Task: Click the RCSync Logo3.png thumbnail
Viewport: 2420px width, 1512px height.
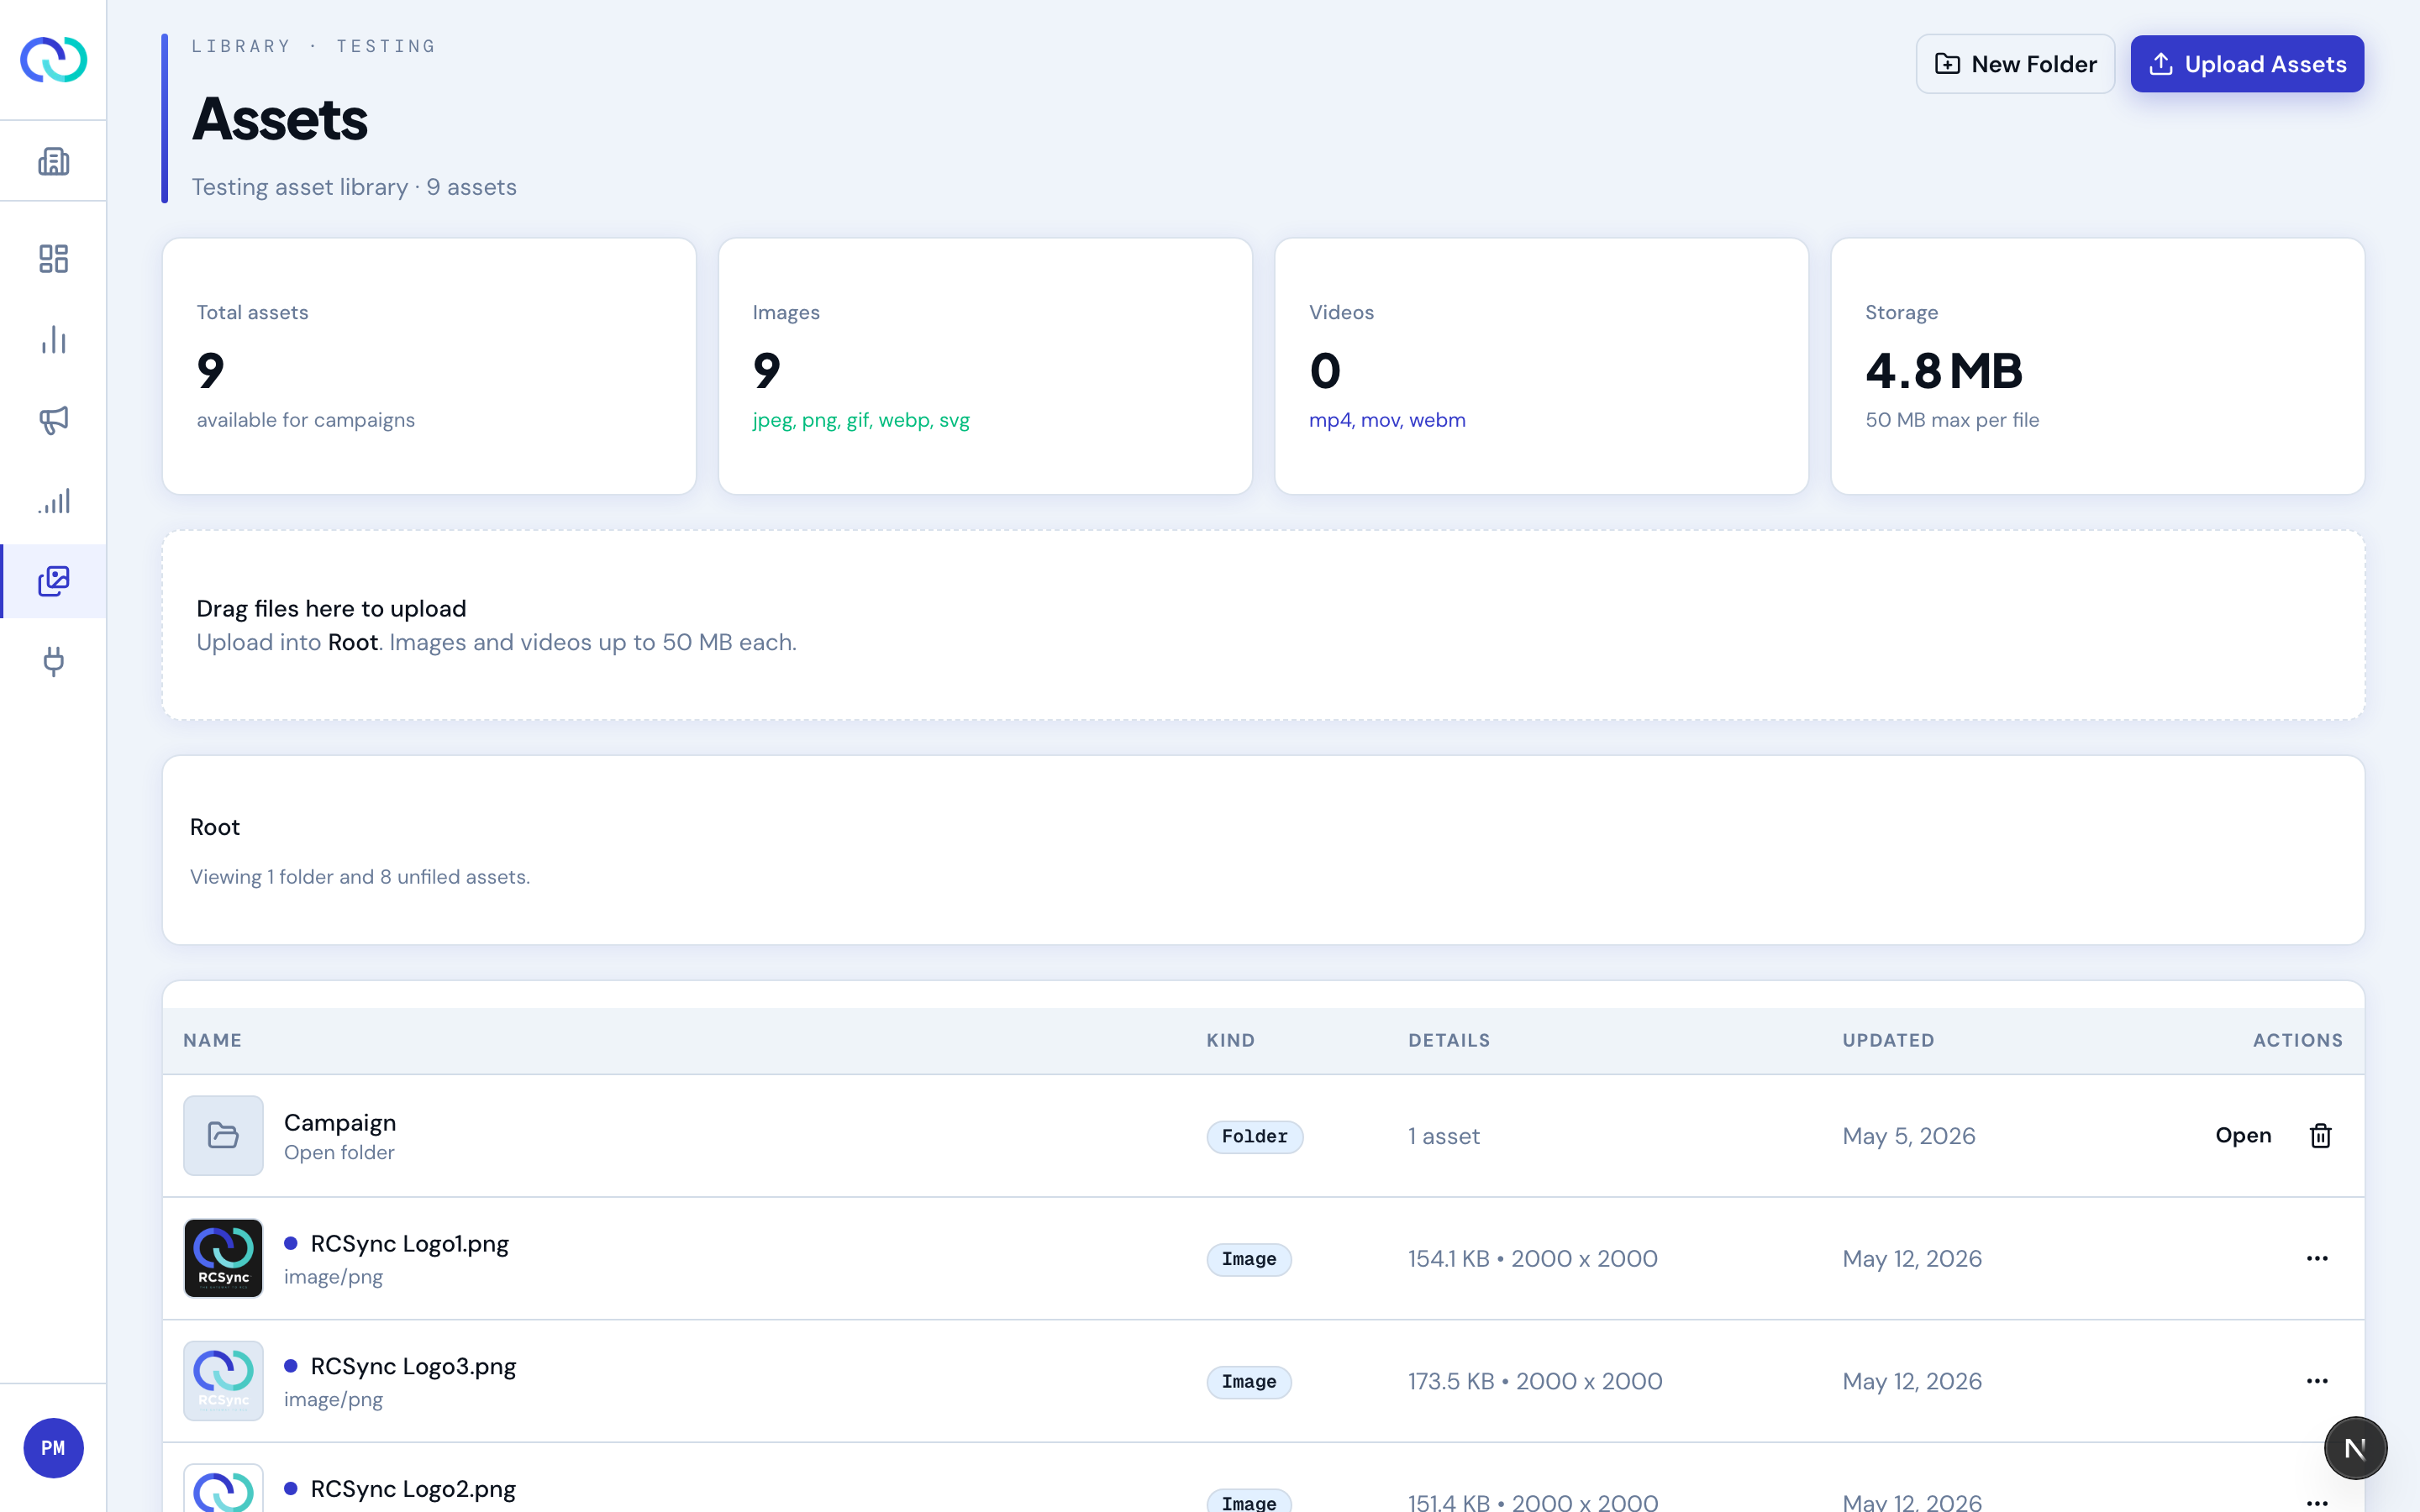Action: pos(223,1381)
